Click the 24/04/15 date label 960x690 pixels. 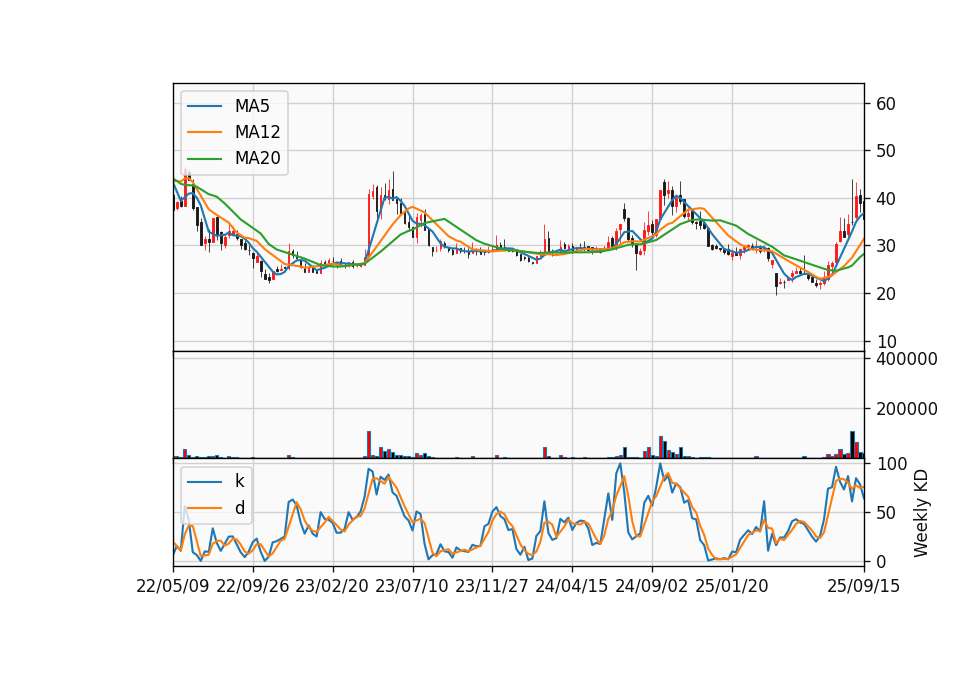(x=572, y=586)
